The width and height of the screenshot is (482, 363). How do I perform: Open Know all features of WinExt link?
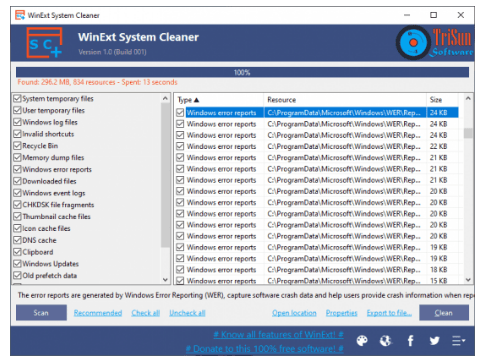278,334
